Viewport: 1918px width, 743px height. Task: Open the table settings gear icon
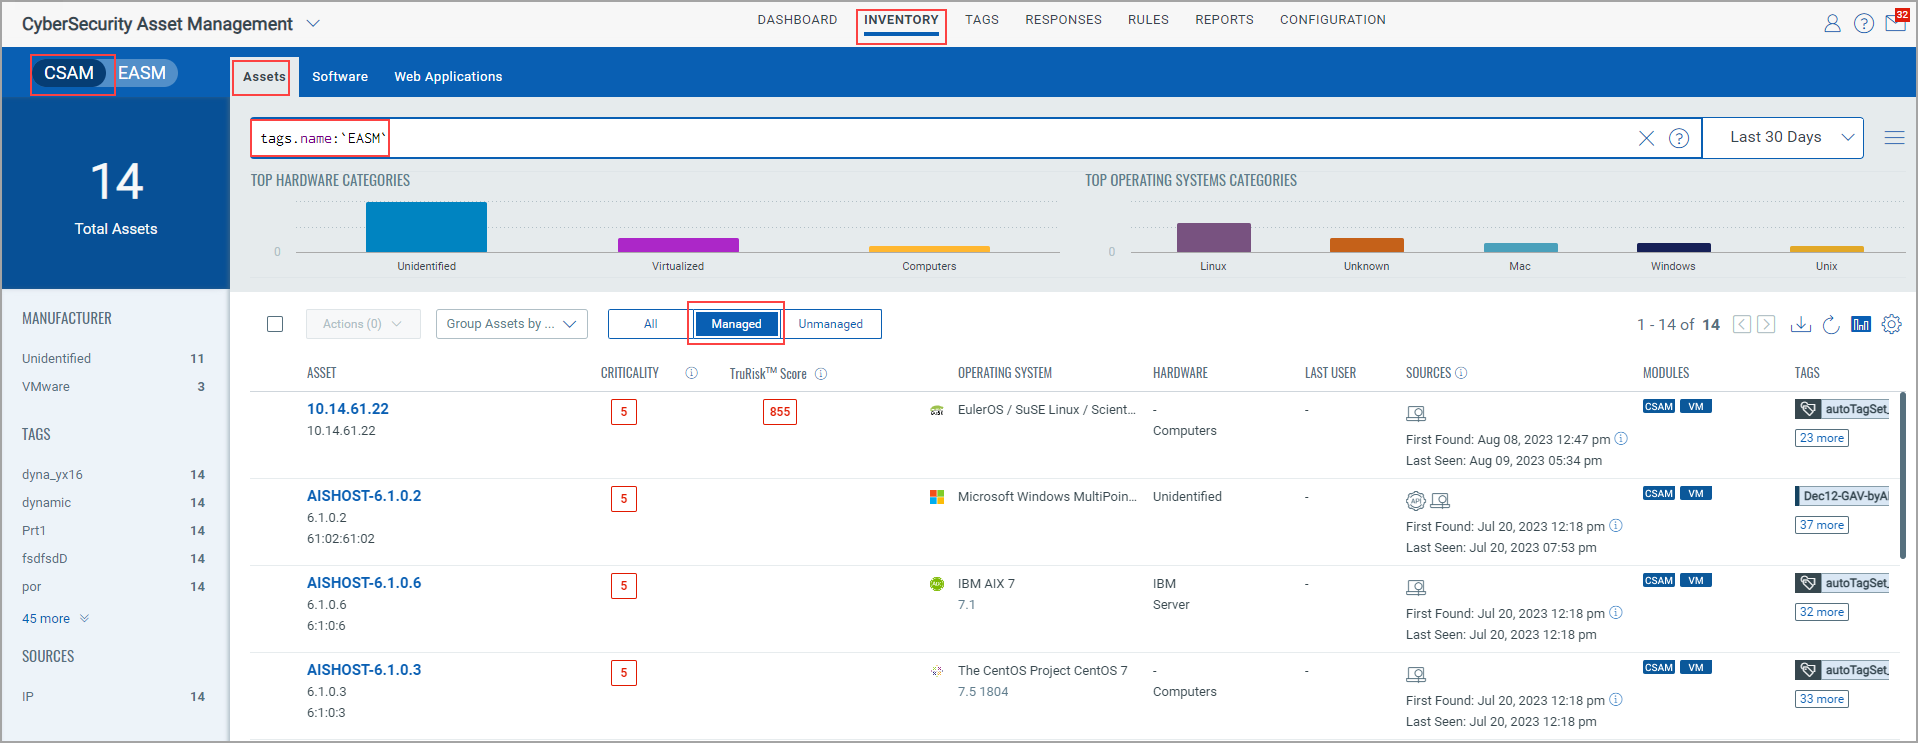coord(1891,324)
